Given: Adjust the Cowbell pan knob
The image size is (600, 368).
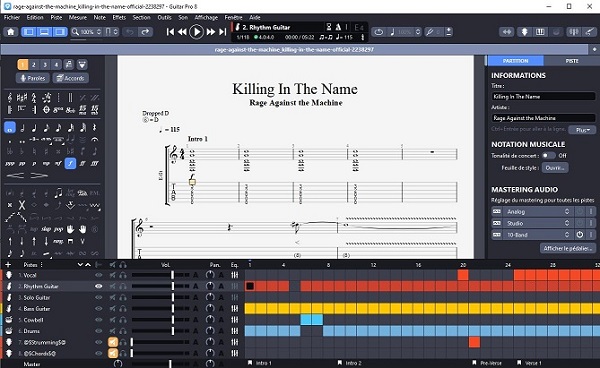Looking at the screenshot, I should (x=210, y=319).
